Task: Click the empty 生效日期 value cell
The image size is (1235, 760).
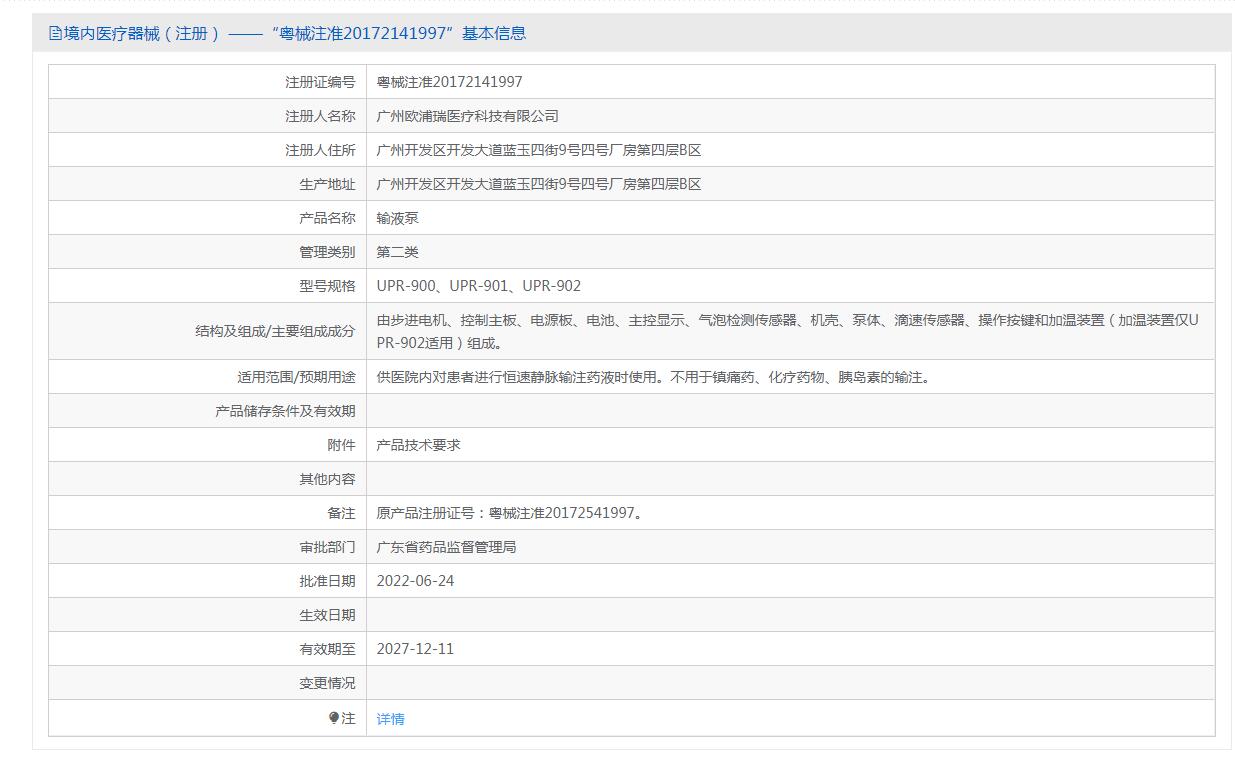Action: point(790,615)
